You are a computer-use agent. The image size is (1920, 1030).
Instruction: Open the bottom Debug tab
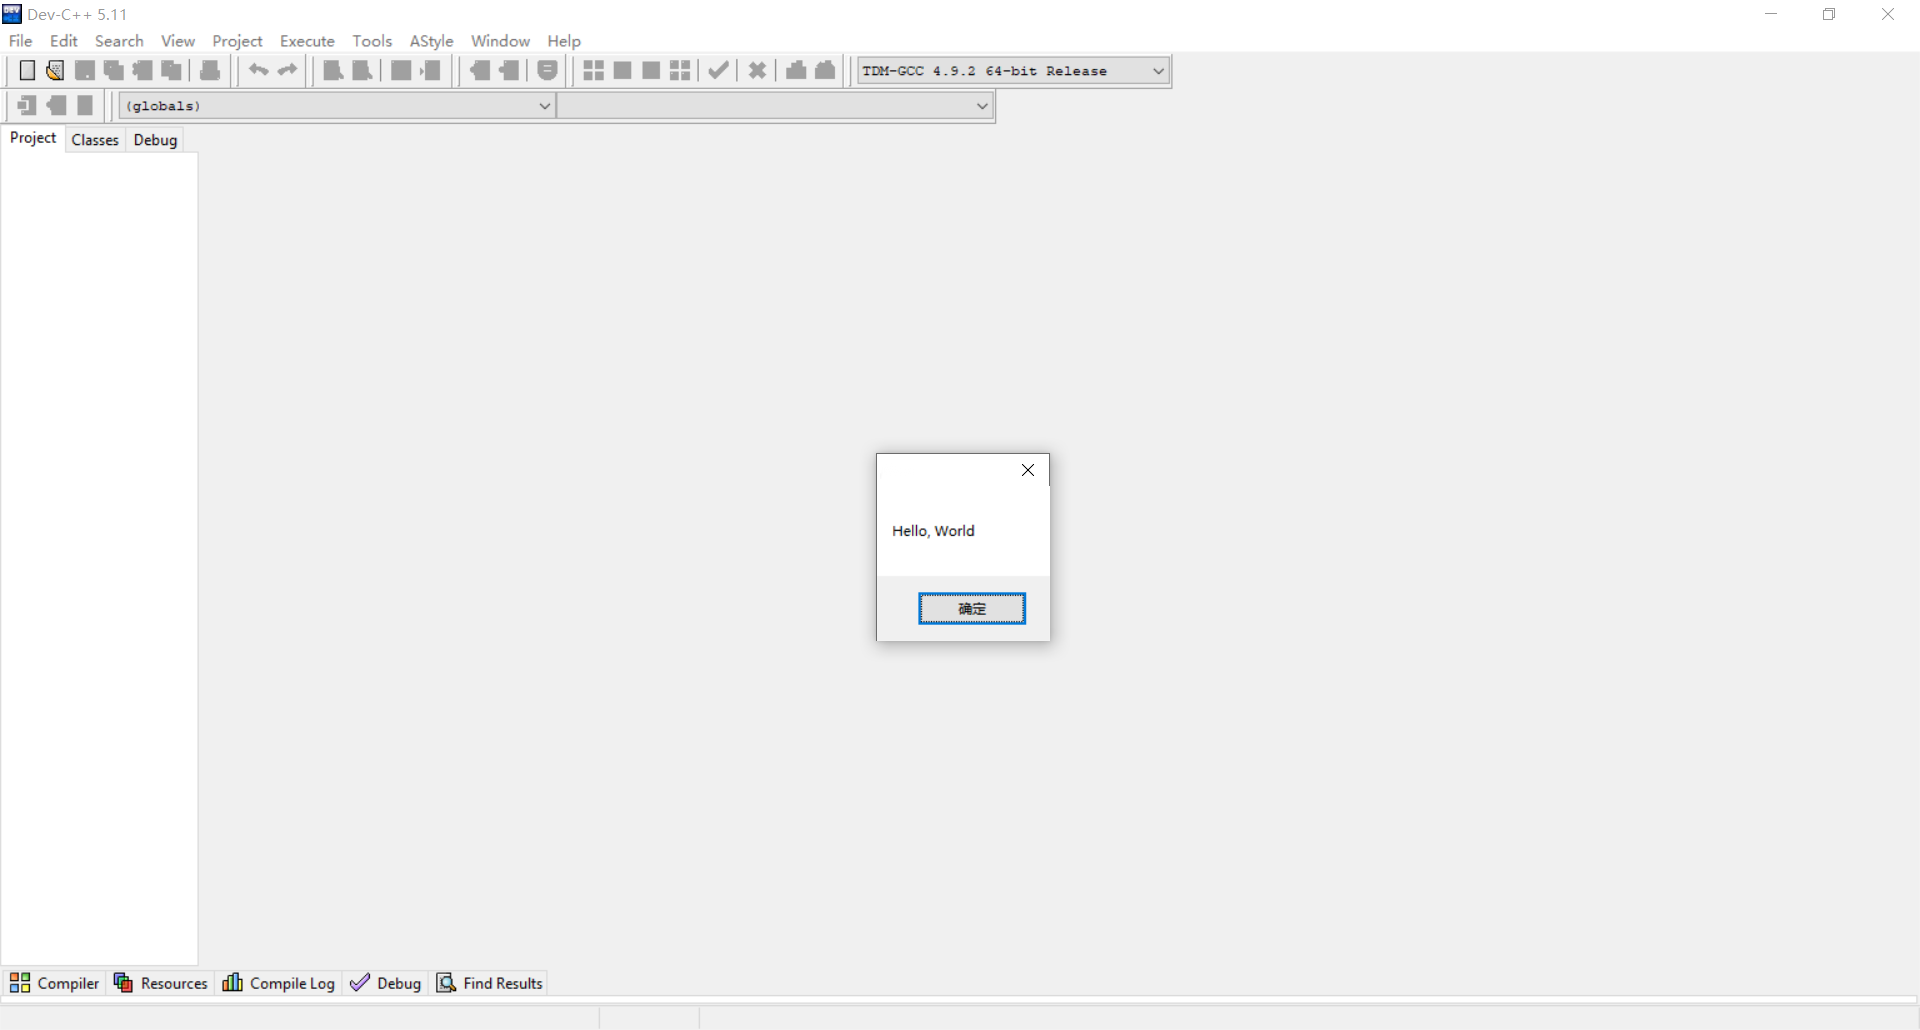[x=386, y=983]
